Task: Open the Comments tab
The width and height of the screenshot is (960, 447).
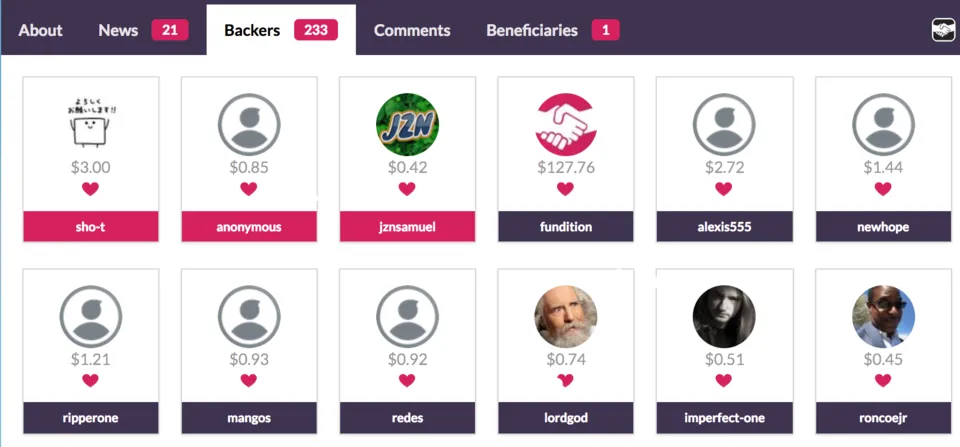Action: [412, 30]
